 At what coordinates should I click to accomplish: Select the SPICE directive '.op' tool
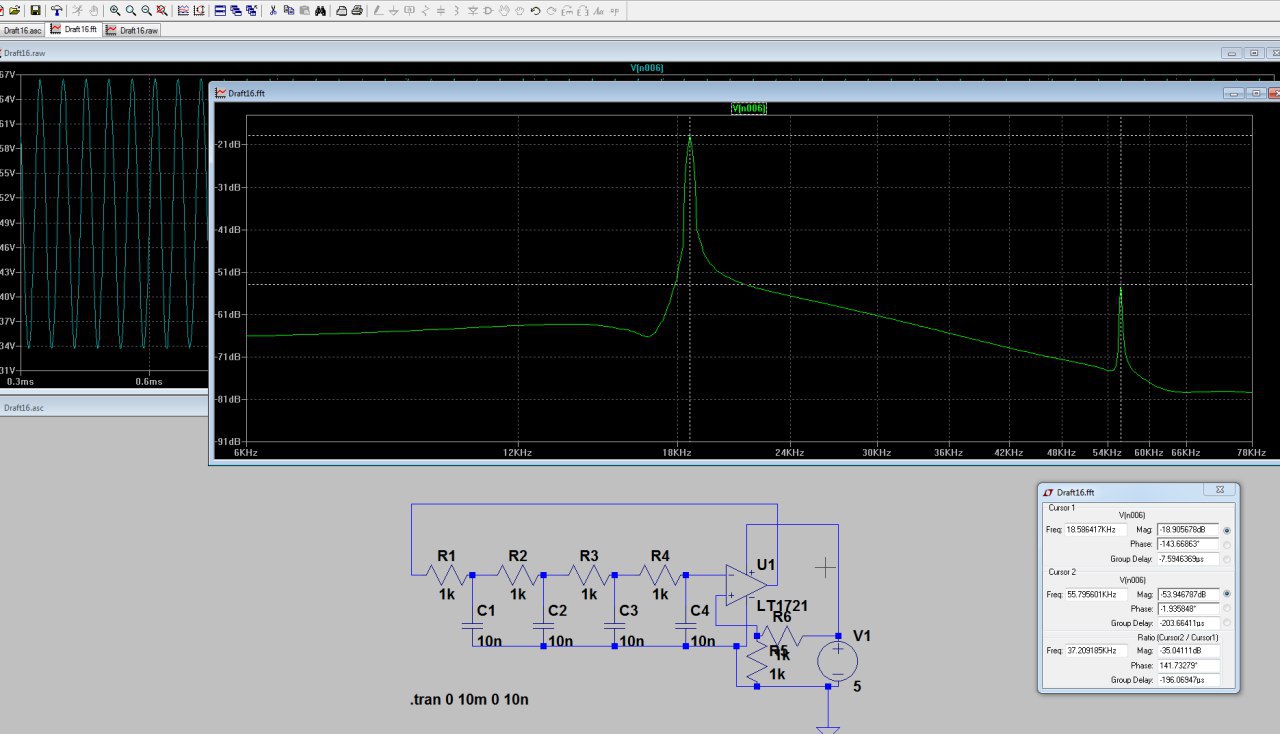coord(614,10)
